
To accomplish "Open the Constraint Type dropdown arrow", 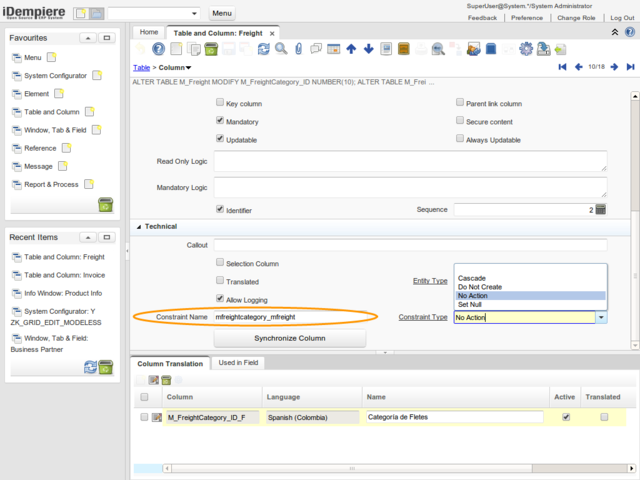I will click(602, 317).
